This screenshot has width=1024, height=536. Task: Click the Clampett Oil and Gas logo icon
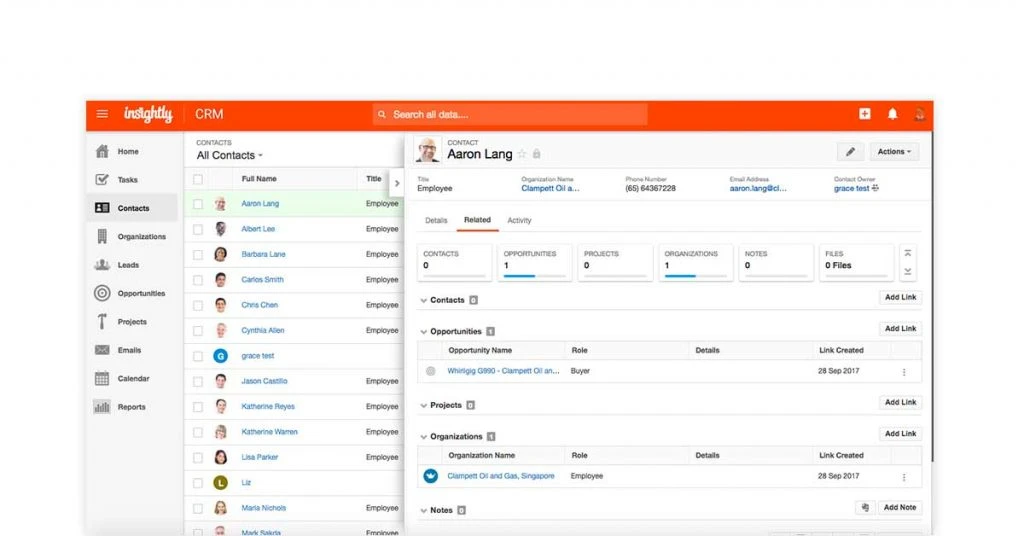(x=430, y=476)
